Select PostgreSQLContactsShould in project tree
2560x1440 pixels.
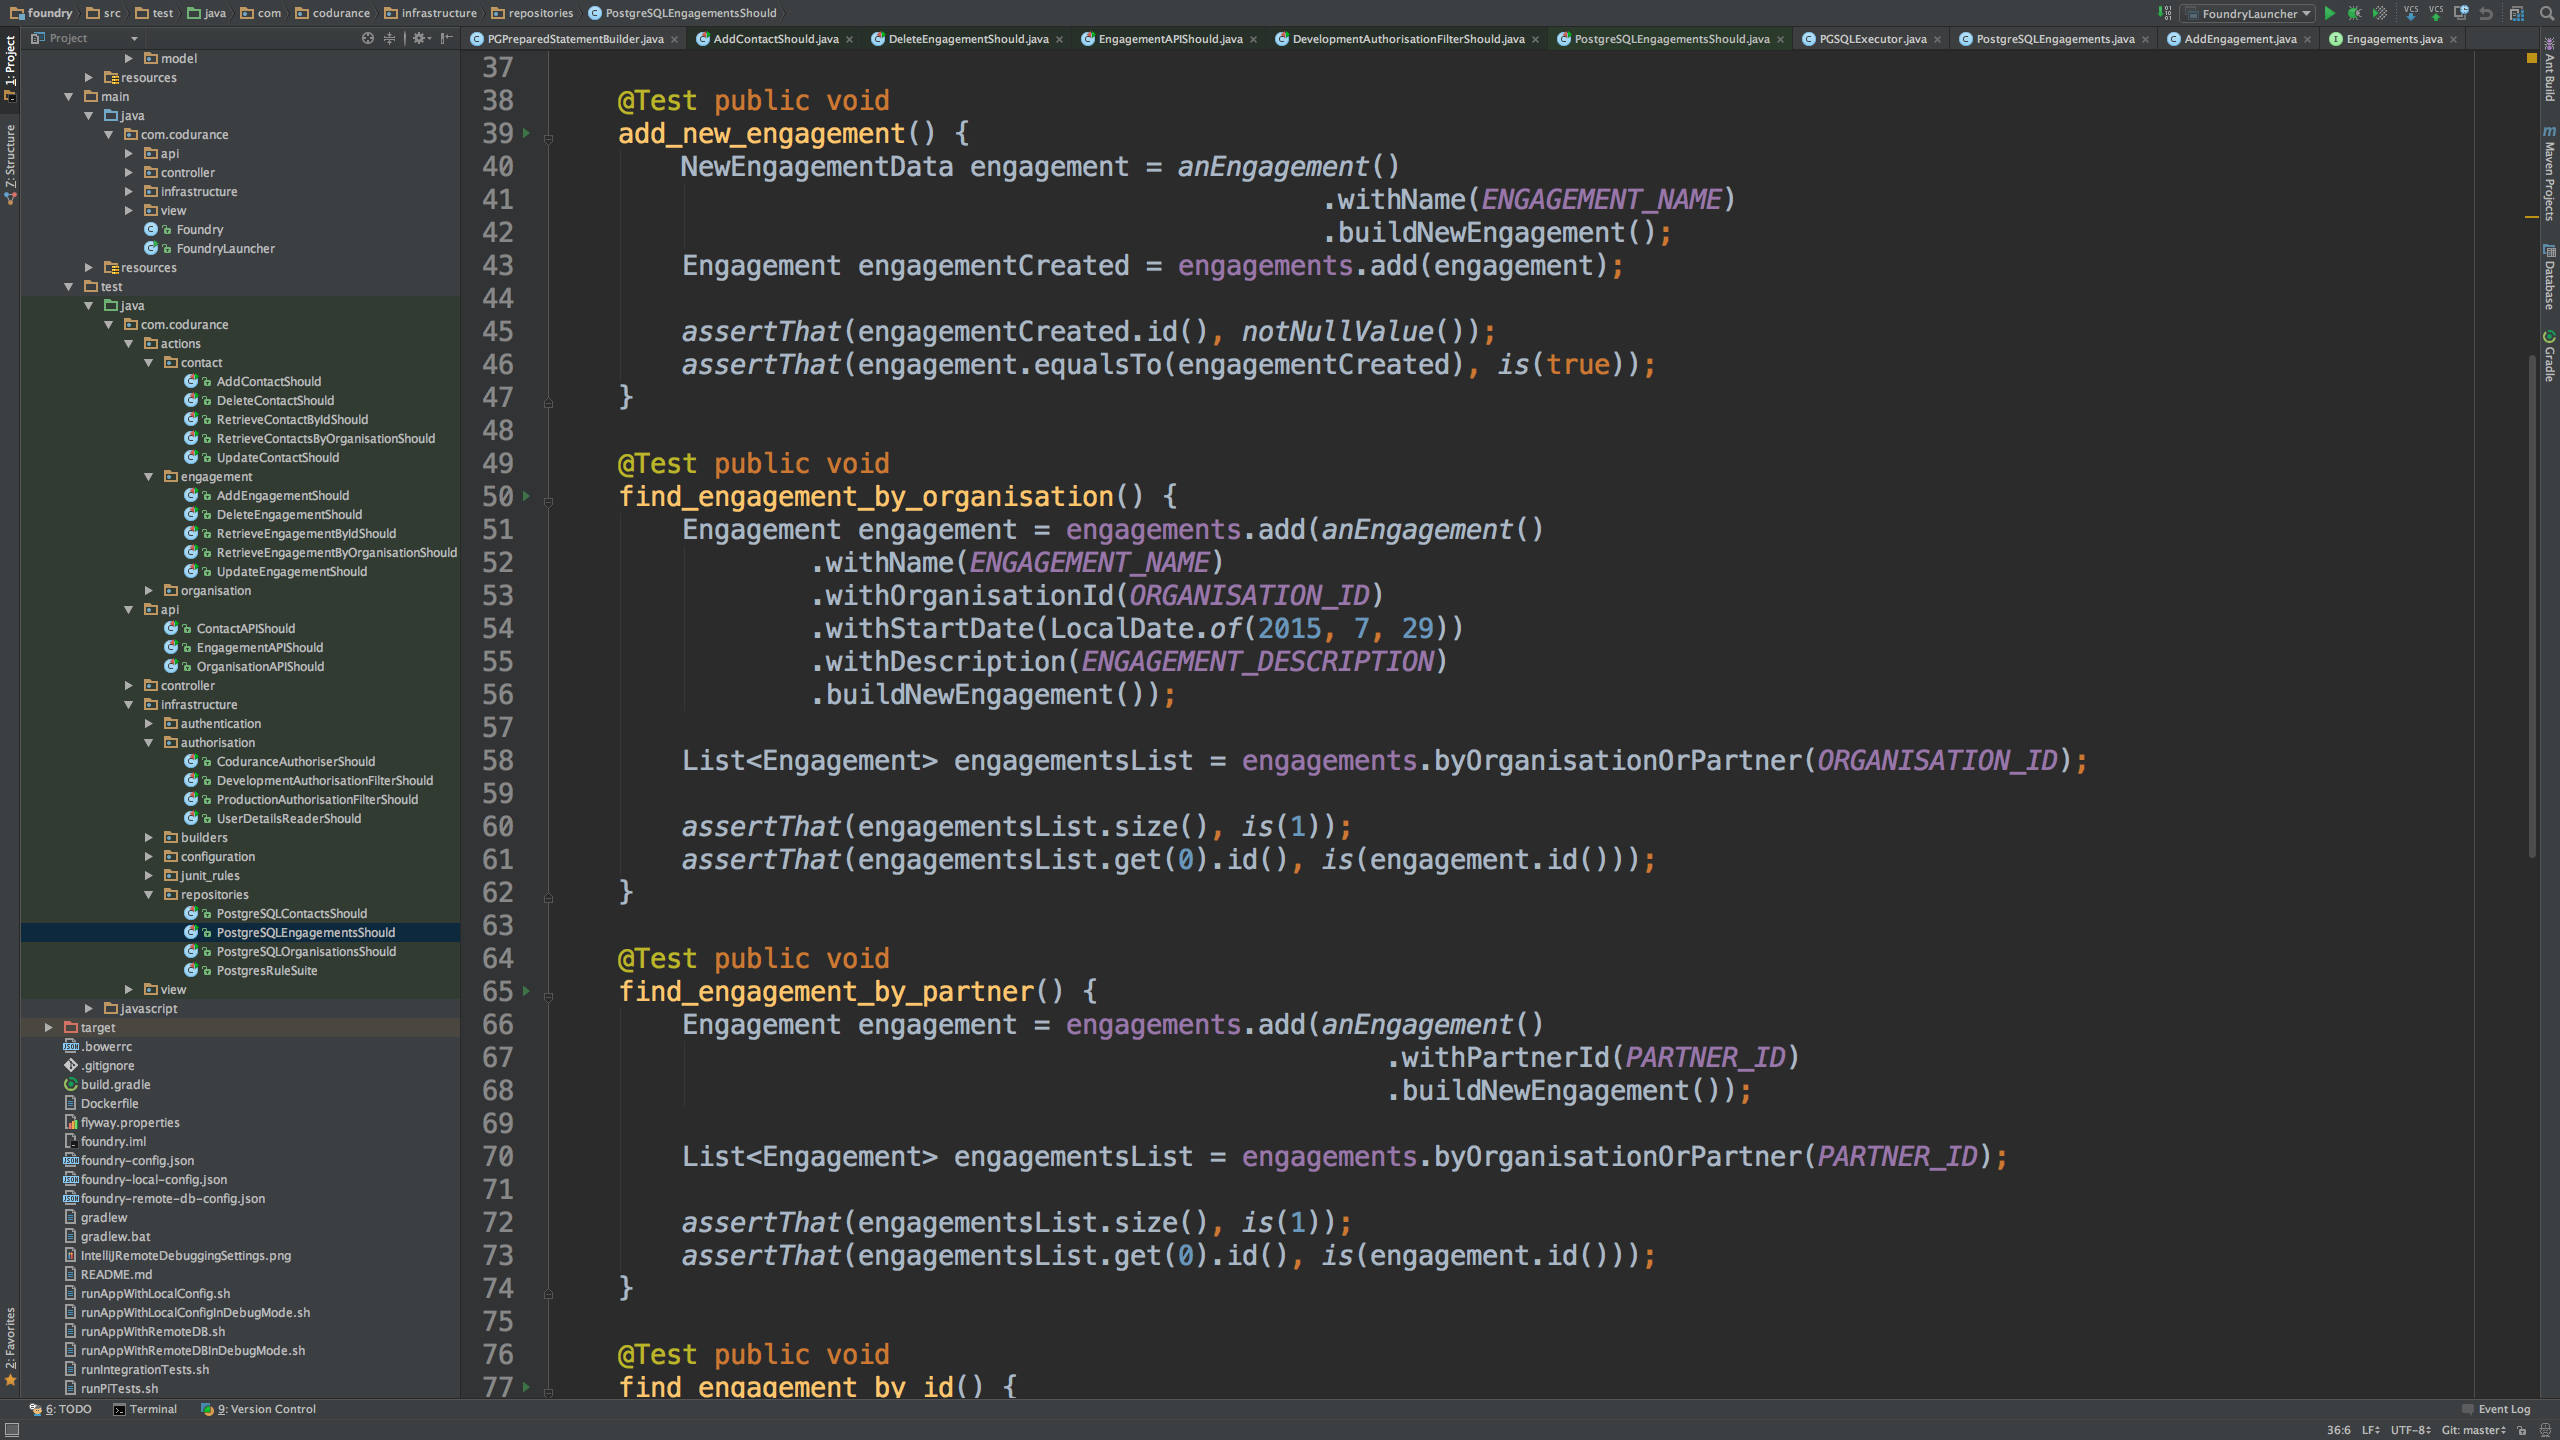(291, 914)
